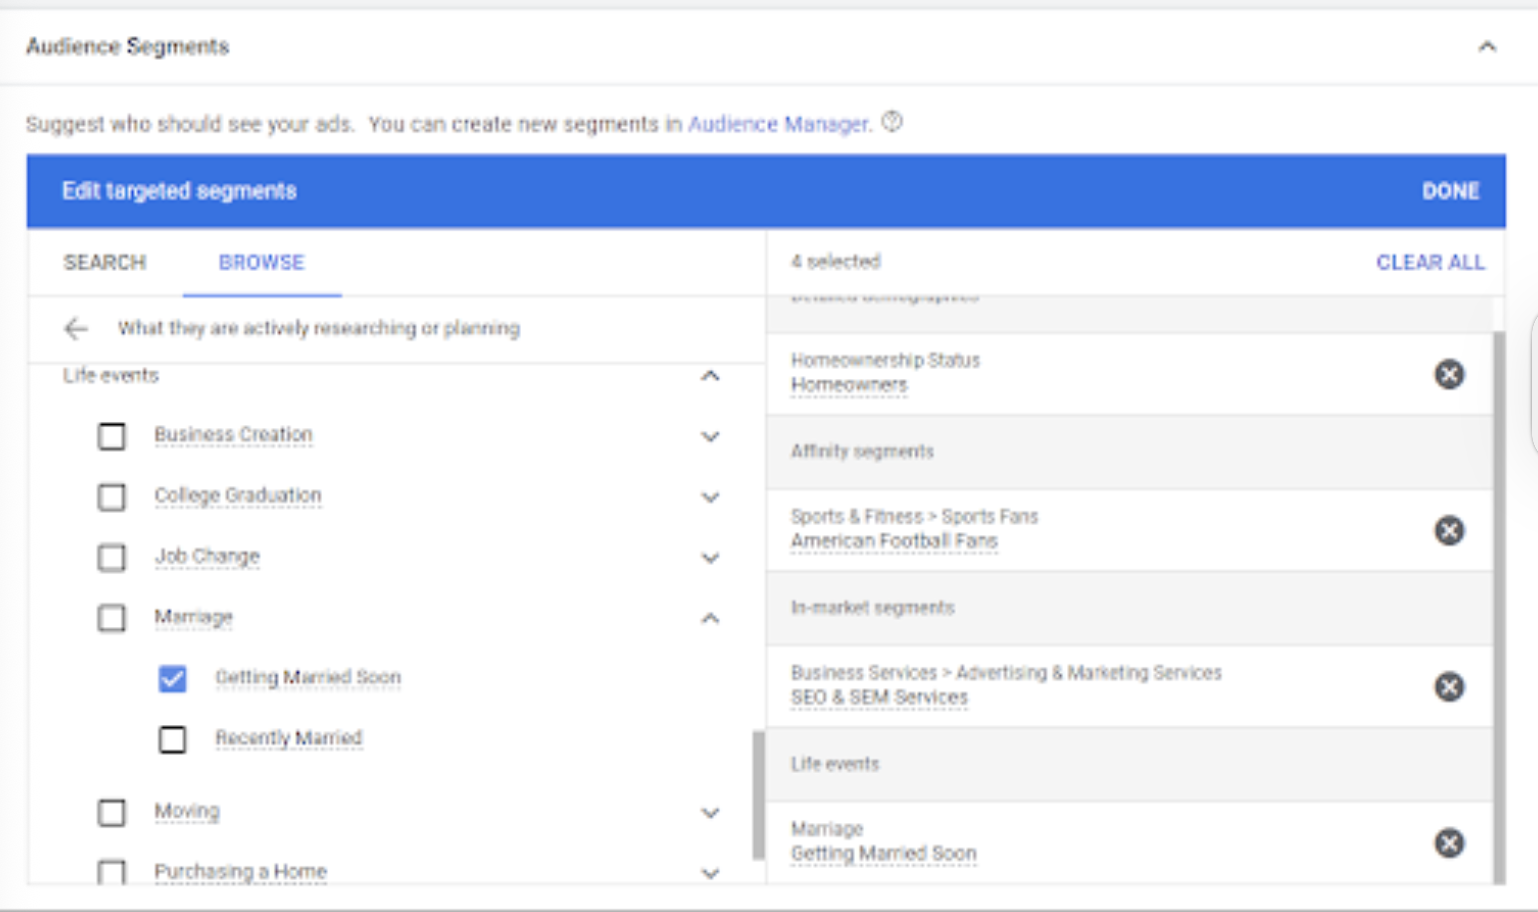This screenshot has height=912, width=1538.
Task: Click the Done button
Action: 1450,191
